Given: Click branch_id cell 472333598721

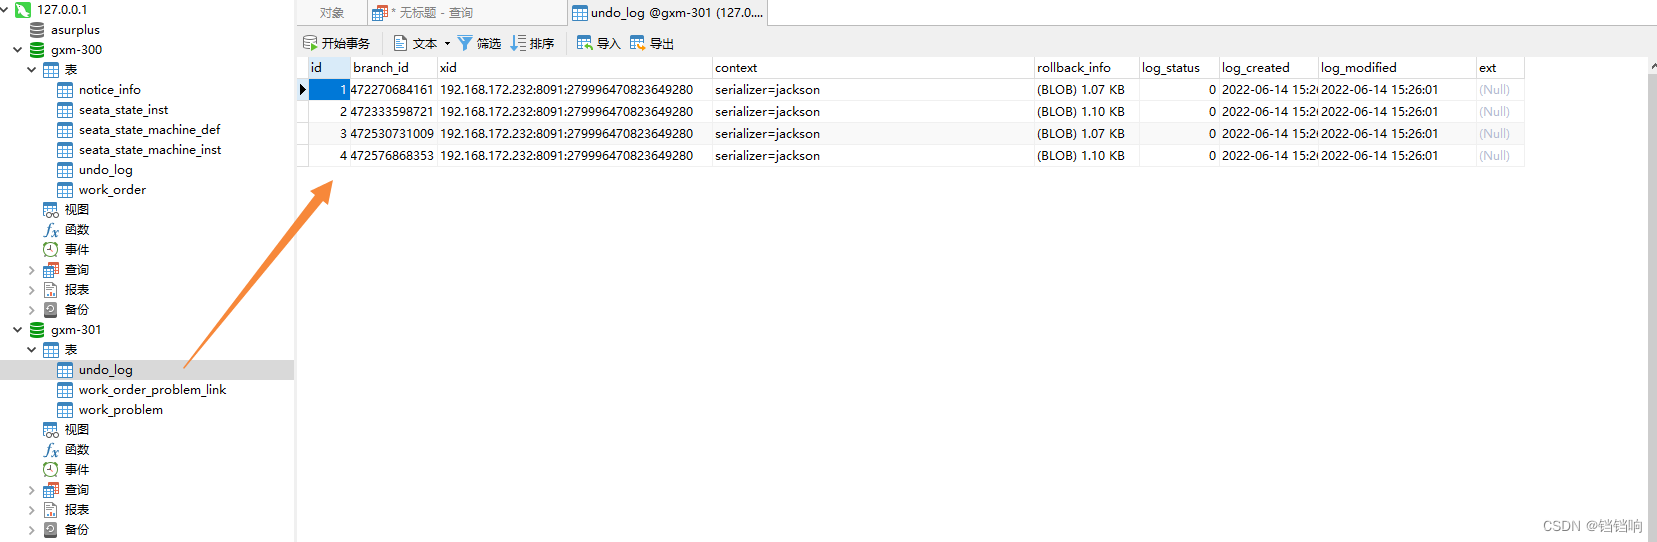Looking at the screenshot, I should (394, 112).
